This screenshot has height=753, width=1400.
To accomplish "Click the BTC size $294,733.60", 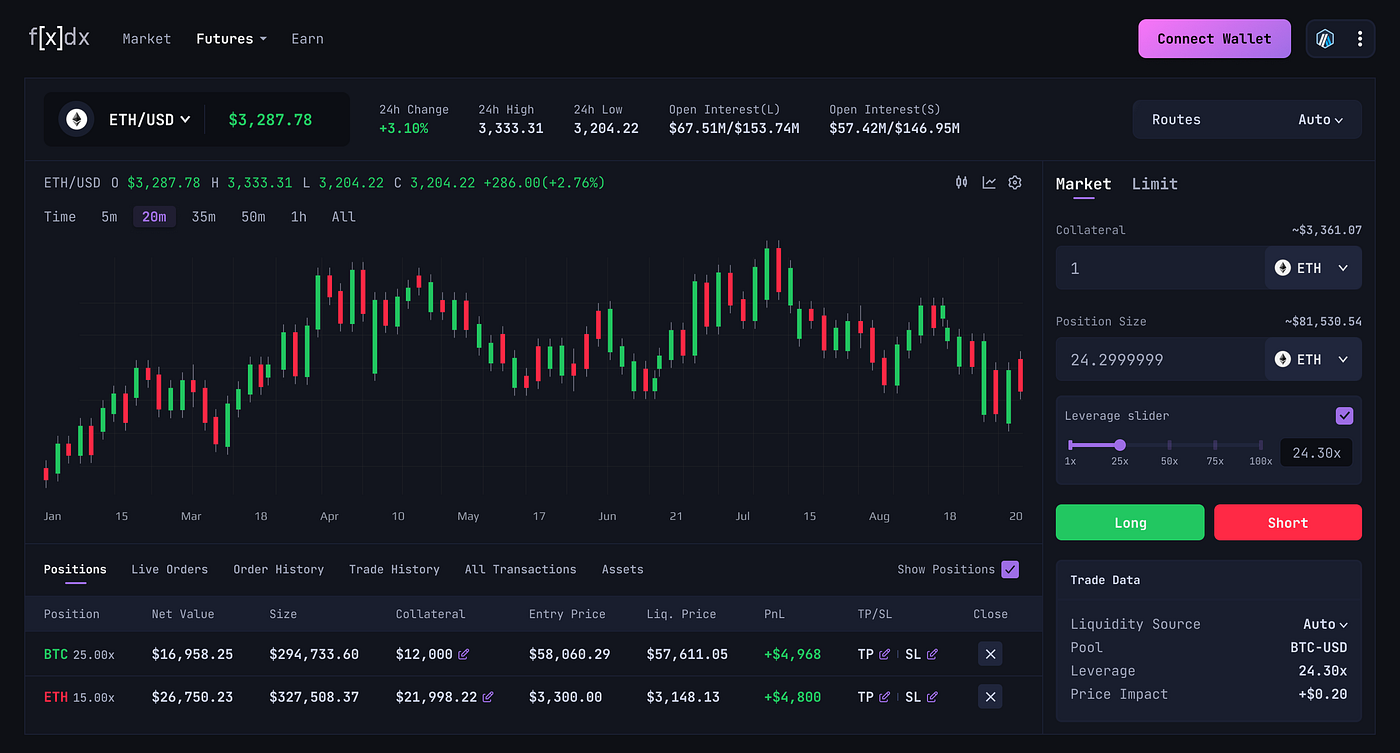I will coord(314,654).
